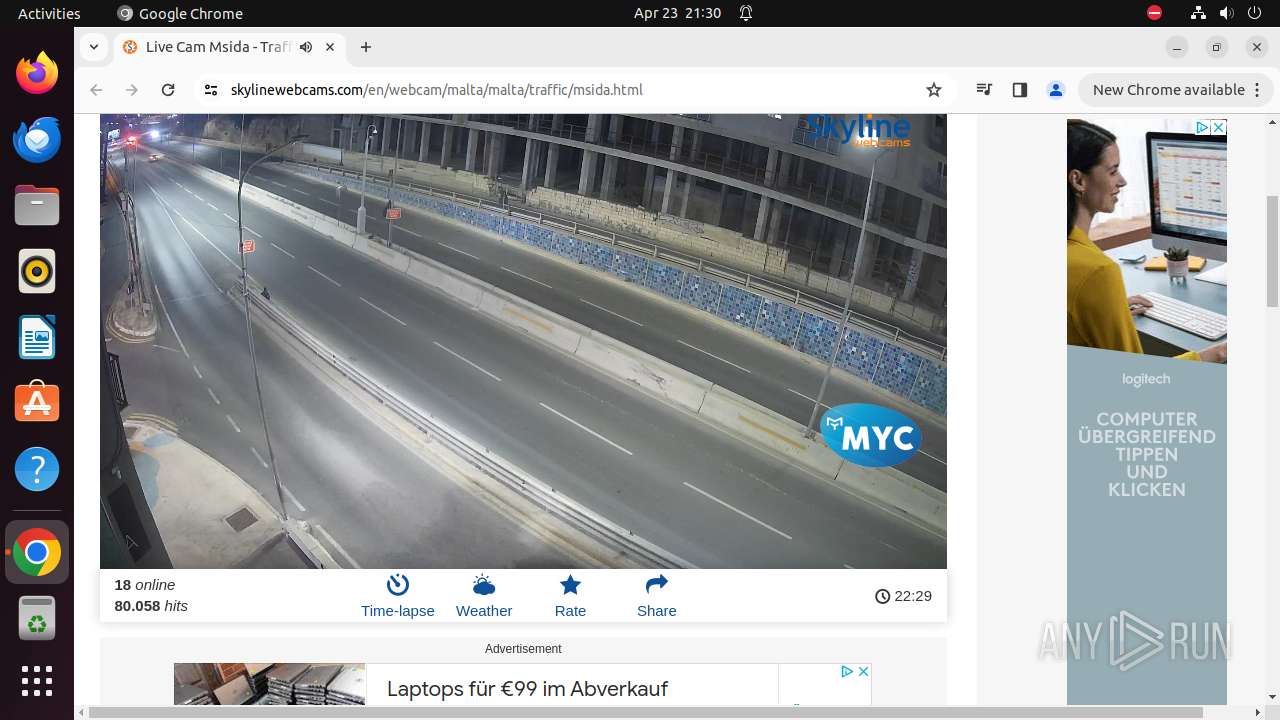Open AdChoices info on bottom banner

(x=846, y=671)
